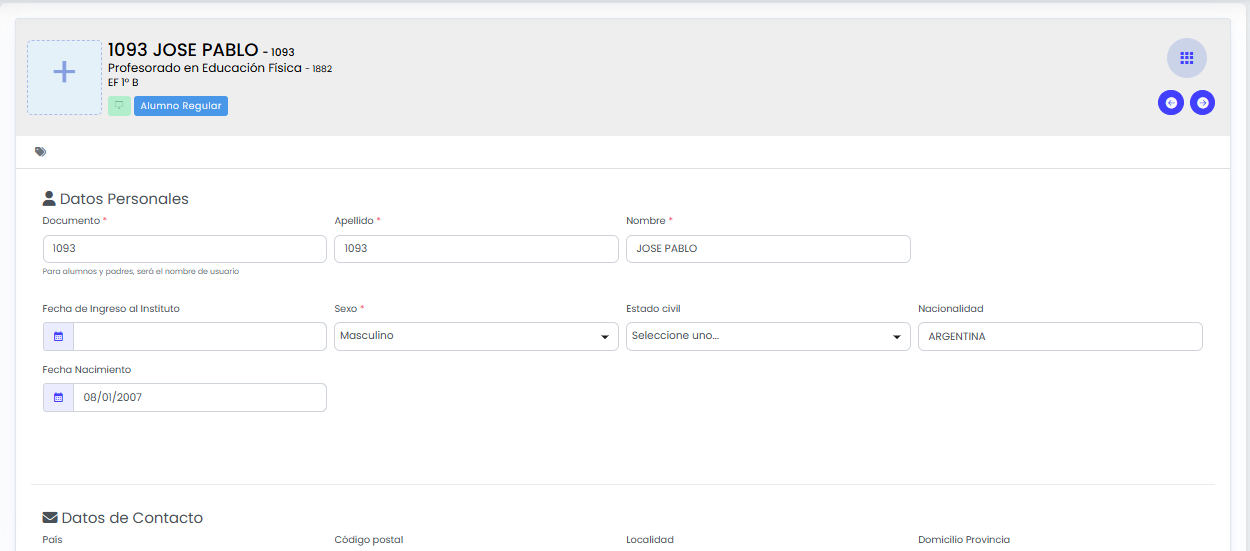Open calendar for Fecha Nacimiento
This screenshot has height=551, width=1250.
[58, 397]
